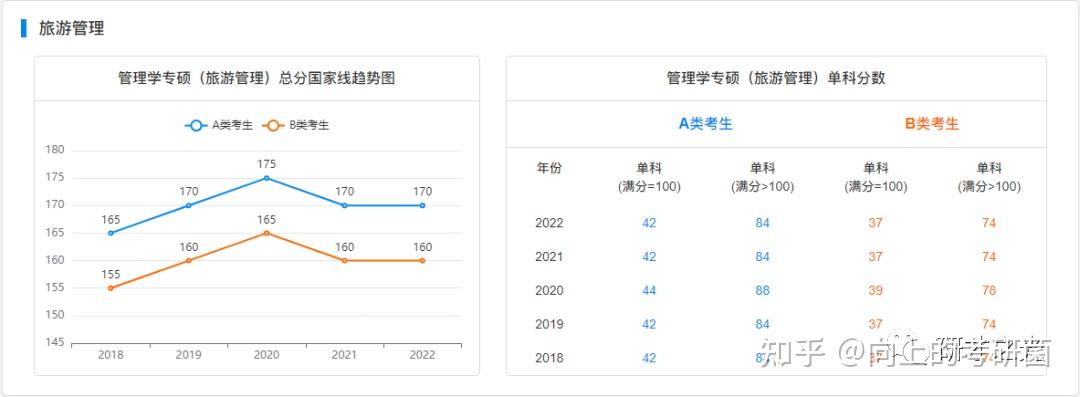Click B类考生 2019 data point valued 160
Viewport: 1080px width, 397px height.
pos(189,261)
